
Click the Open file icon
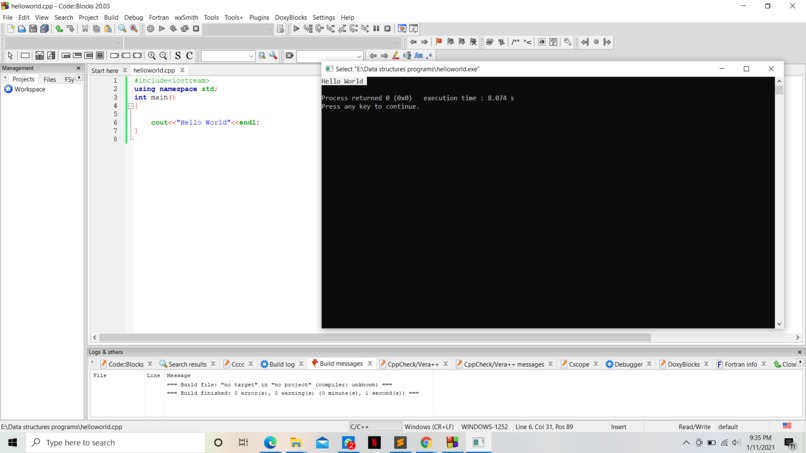point(22,29)
